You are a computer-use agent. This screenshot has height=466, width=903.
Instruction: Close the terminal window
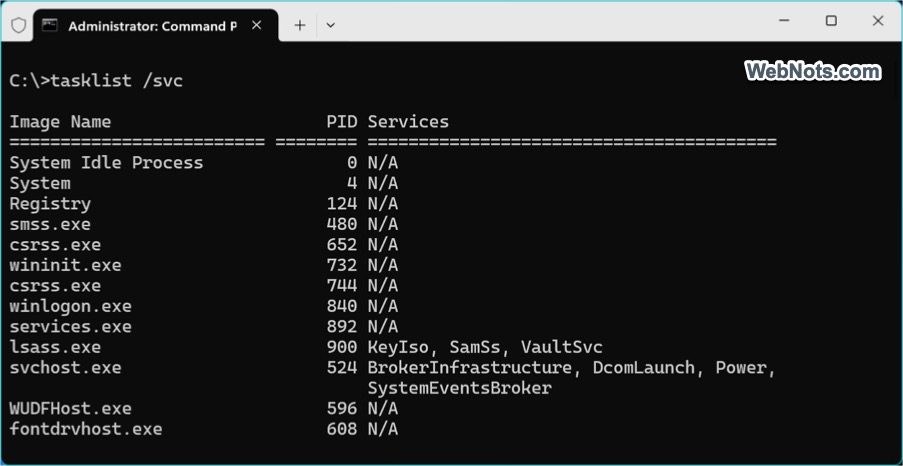click(x=878, y=21)
